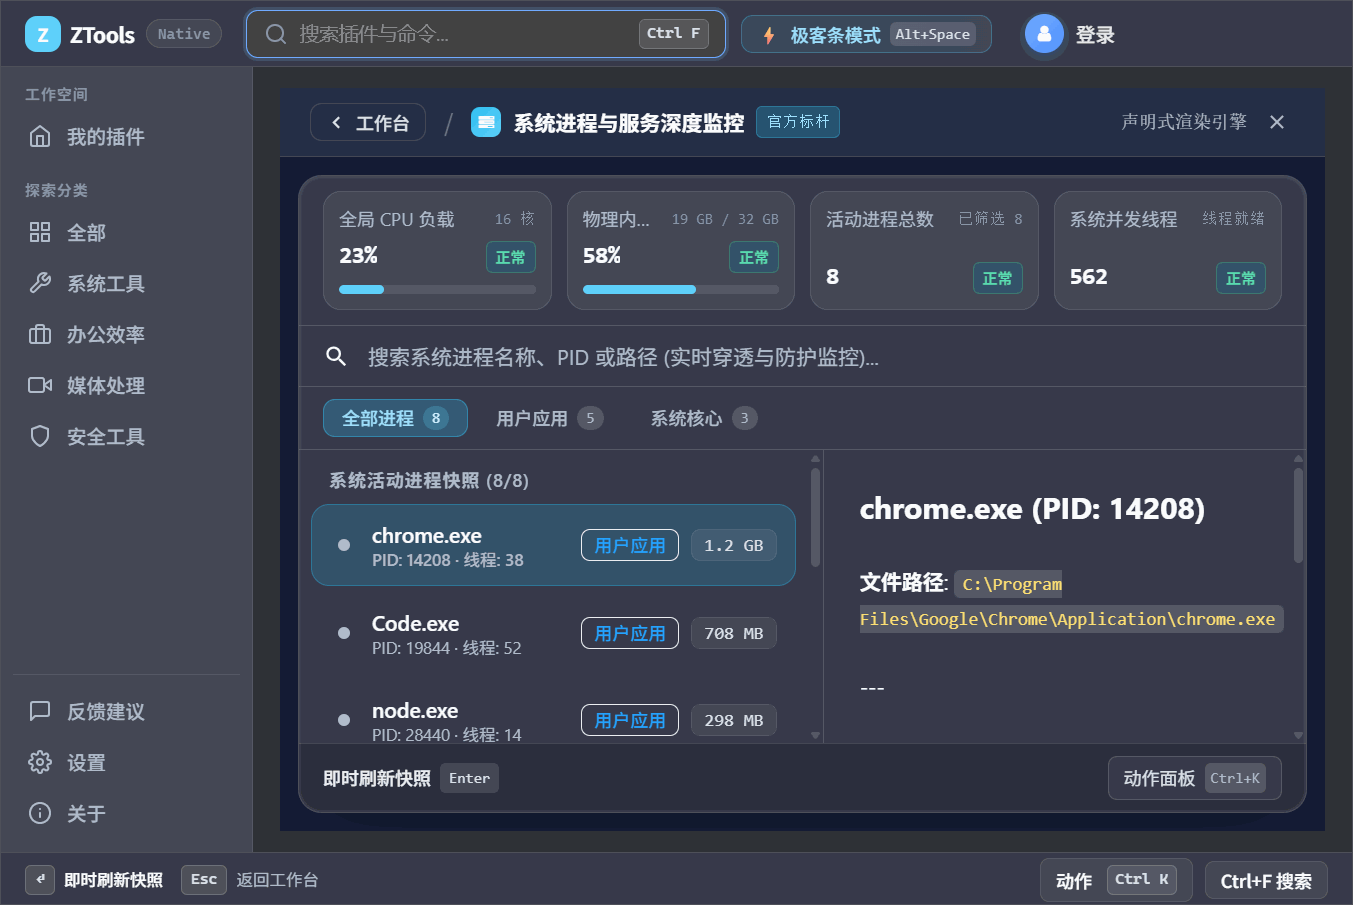Switch to the 用户应用 tab

pos(549,418)
